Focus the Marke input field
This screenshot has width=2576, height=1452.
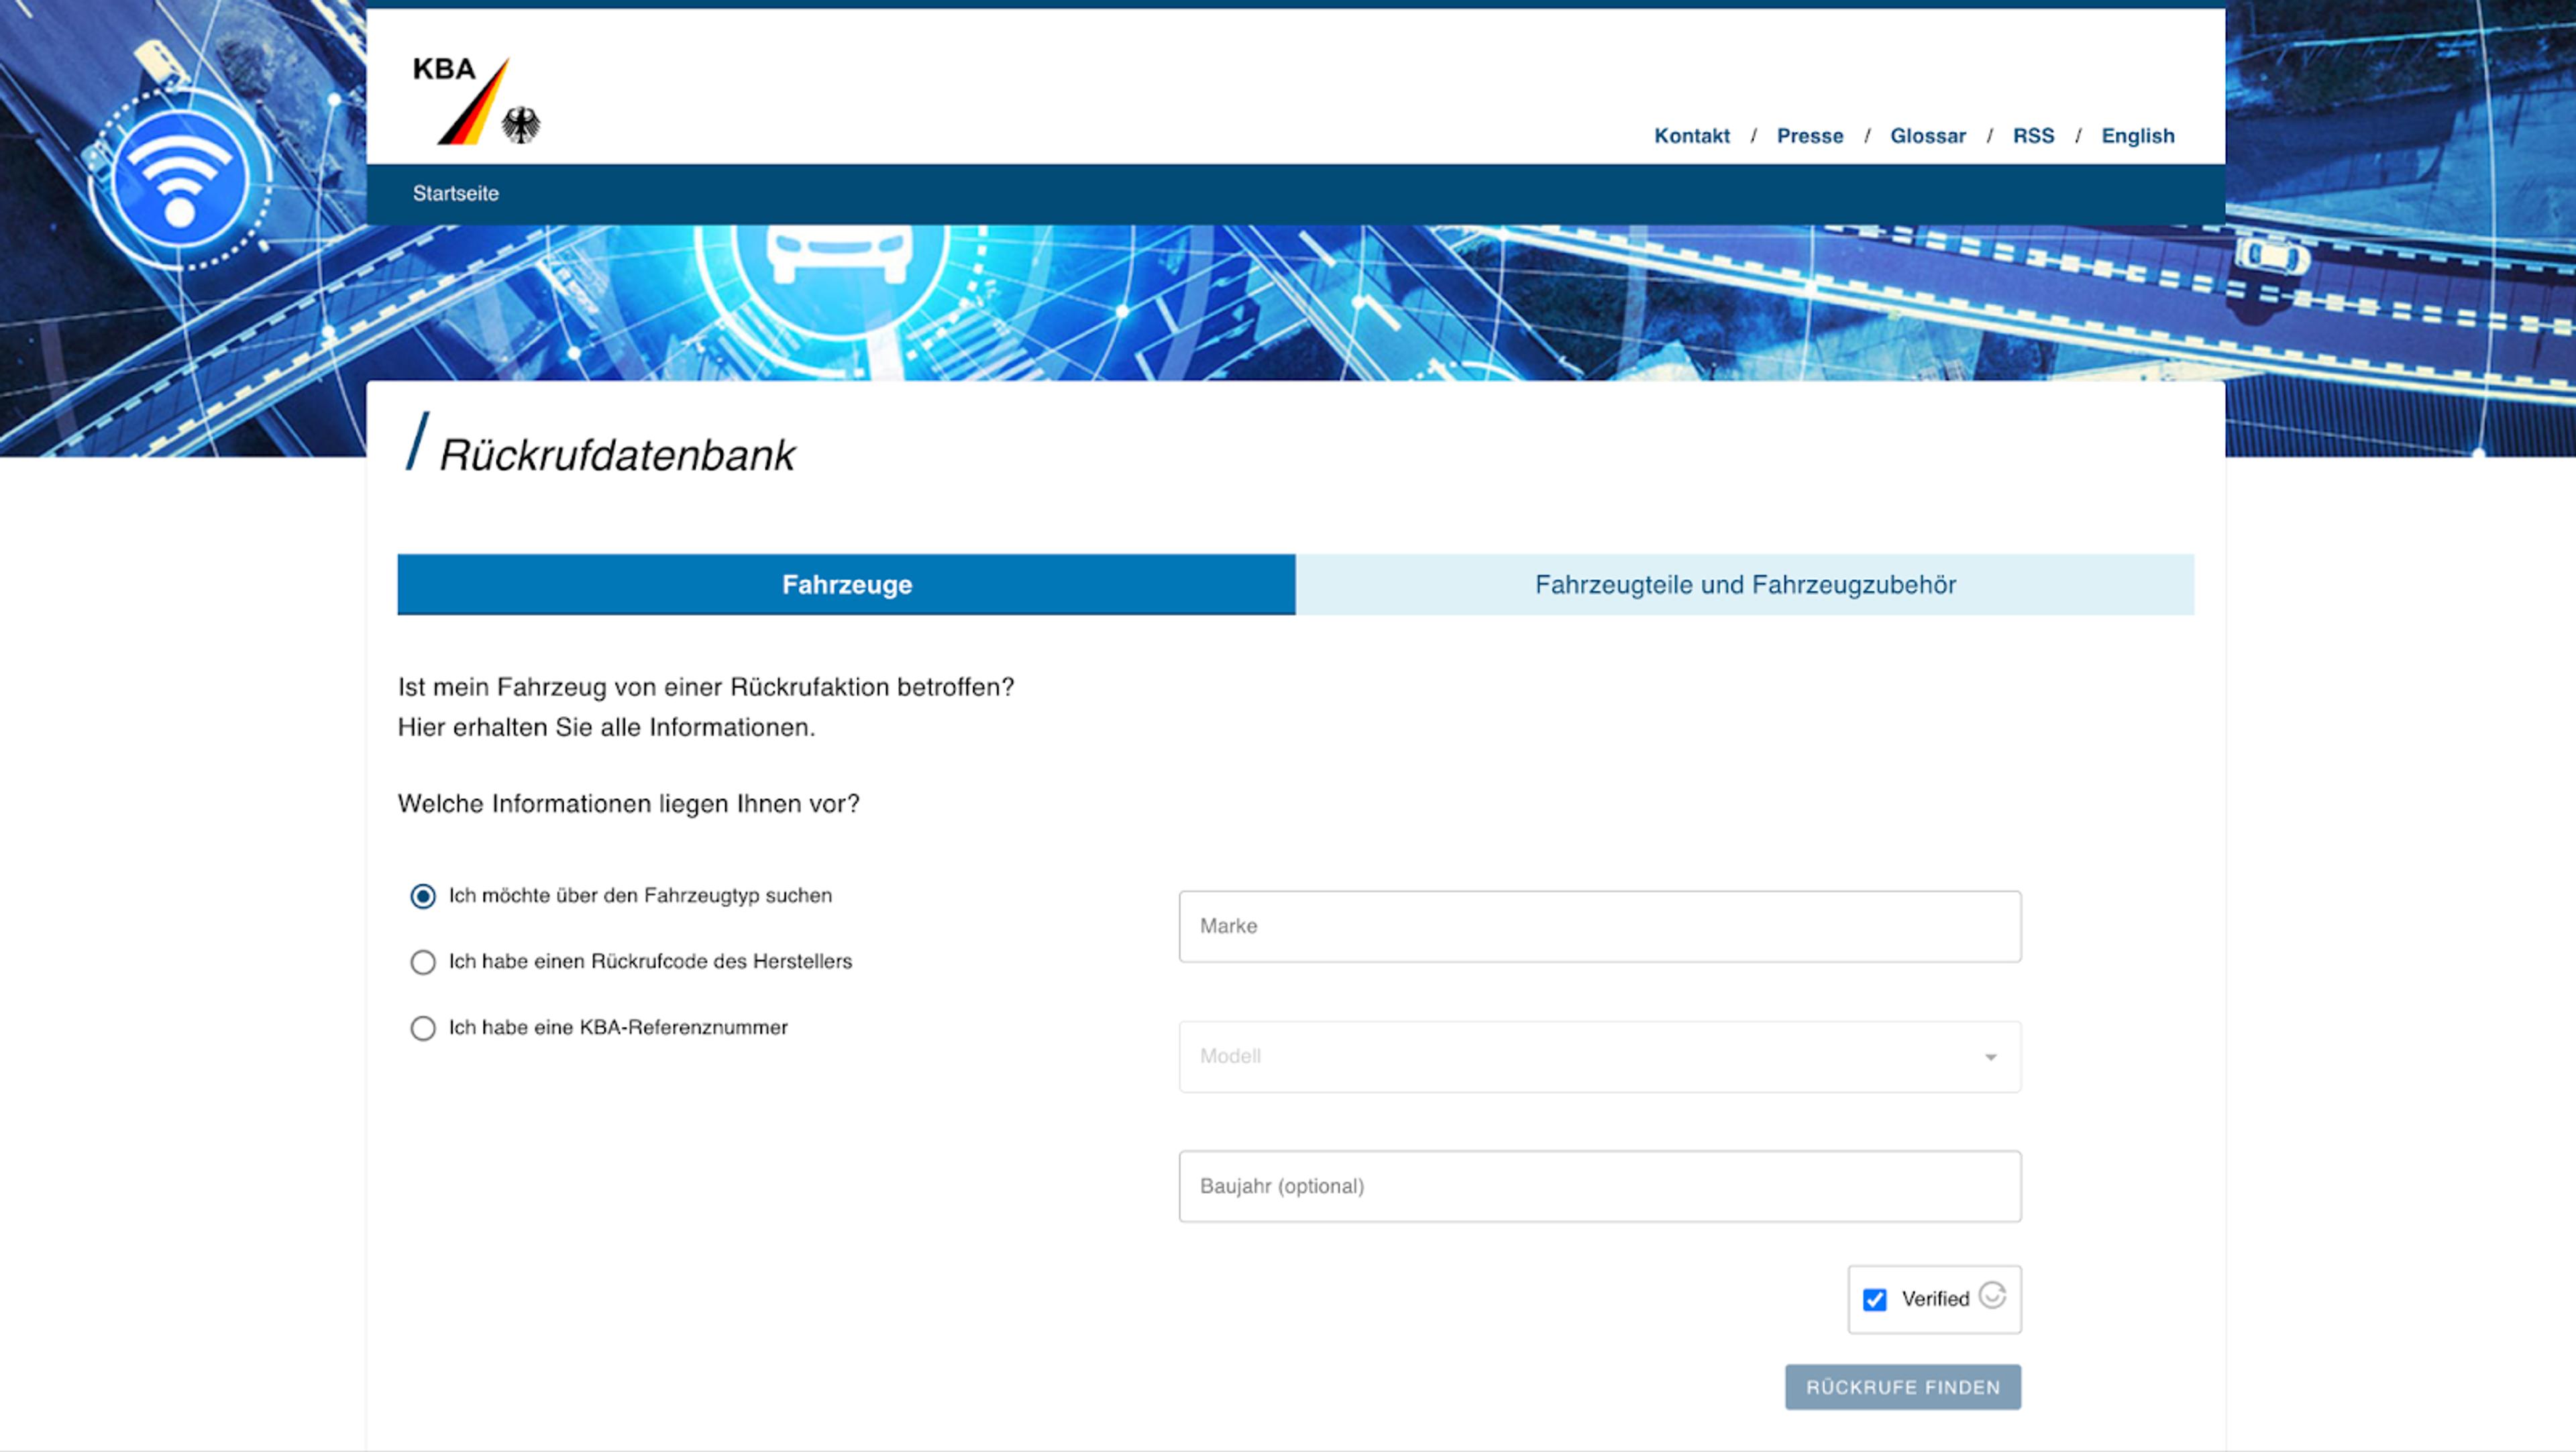click(1599, 926)
